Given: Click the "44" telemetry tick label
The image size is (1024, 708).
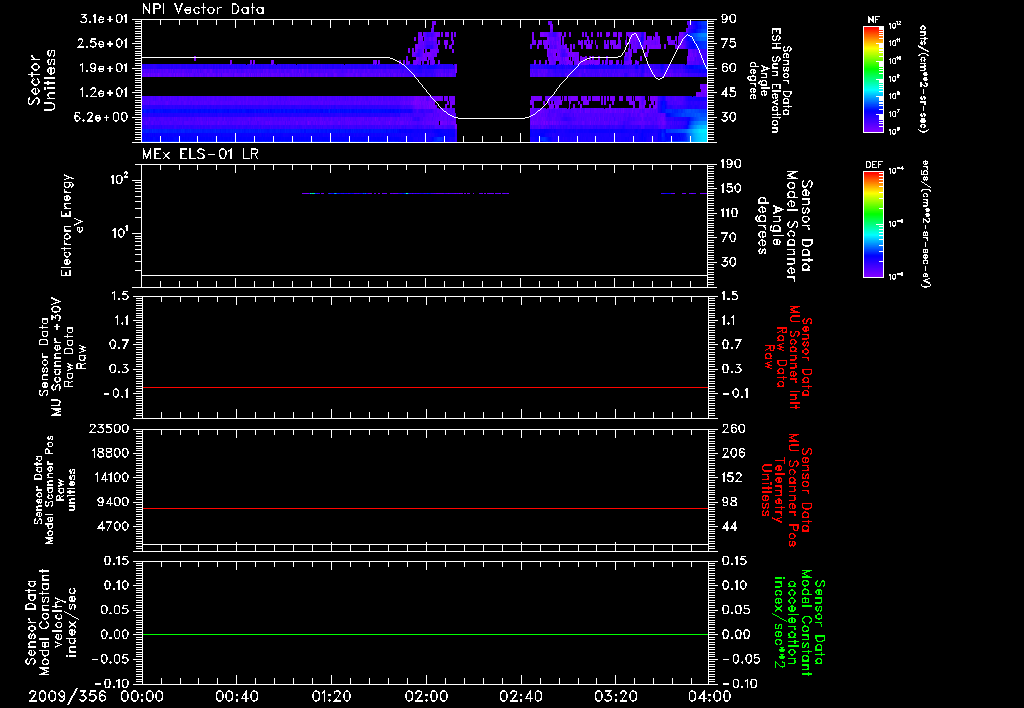Looking at the screenshot, I should tap(729, 526).
